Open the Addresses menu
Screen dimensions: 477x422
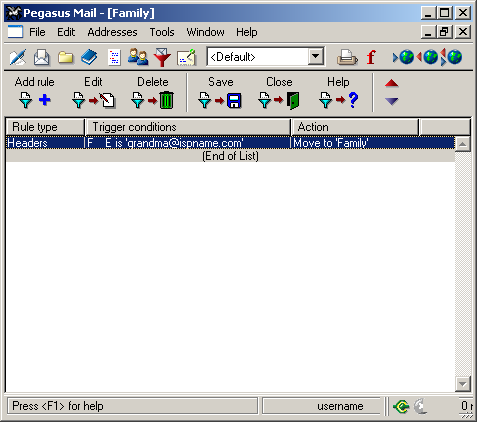pos(112,32)
